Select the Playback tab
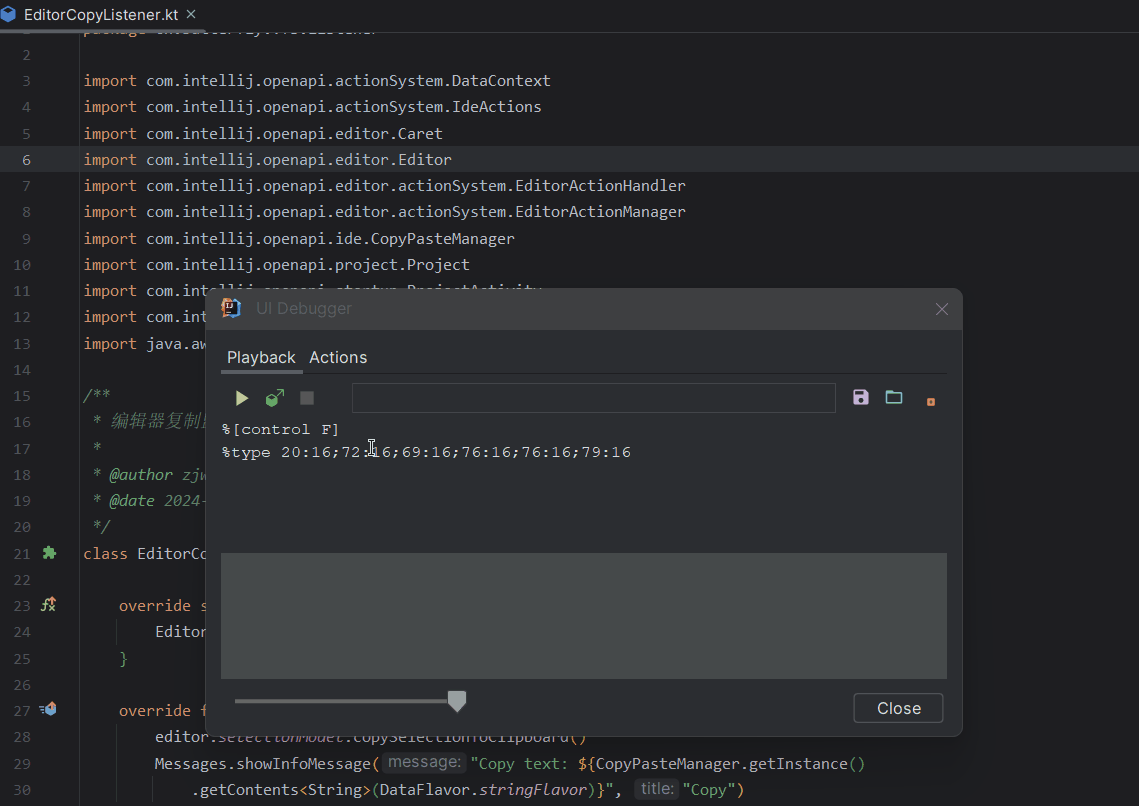 click(261, 357)
